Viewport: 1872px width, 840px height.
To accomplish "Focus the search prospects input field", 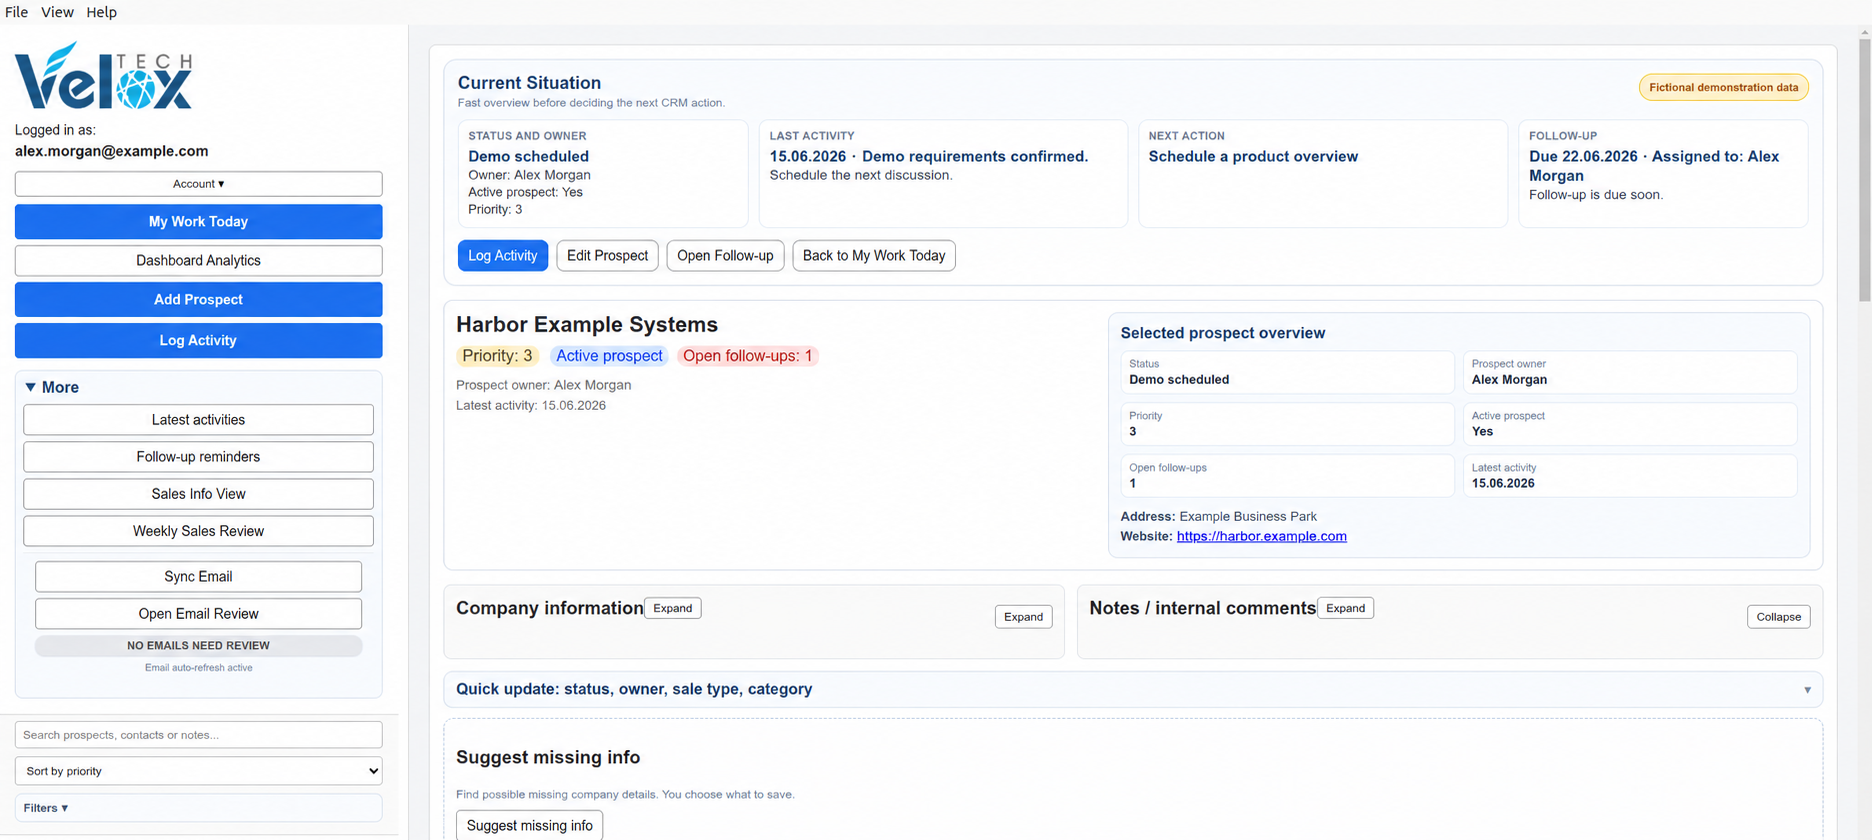I will point(198,735).
